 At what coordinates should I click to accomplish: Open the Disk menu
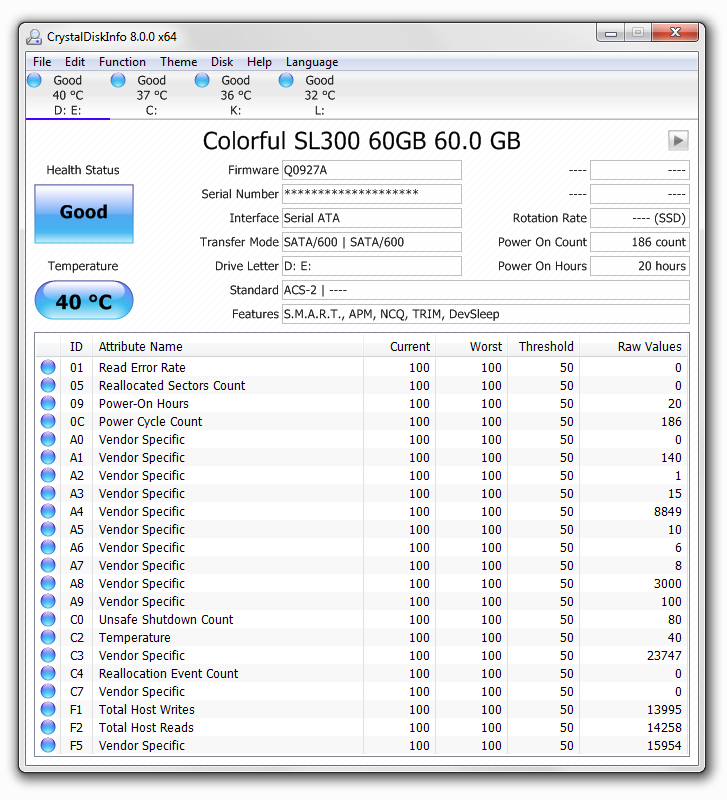[x=222, y=62]
